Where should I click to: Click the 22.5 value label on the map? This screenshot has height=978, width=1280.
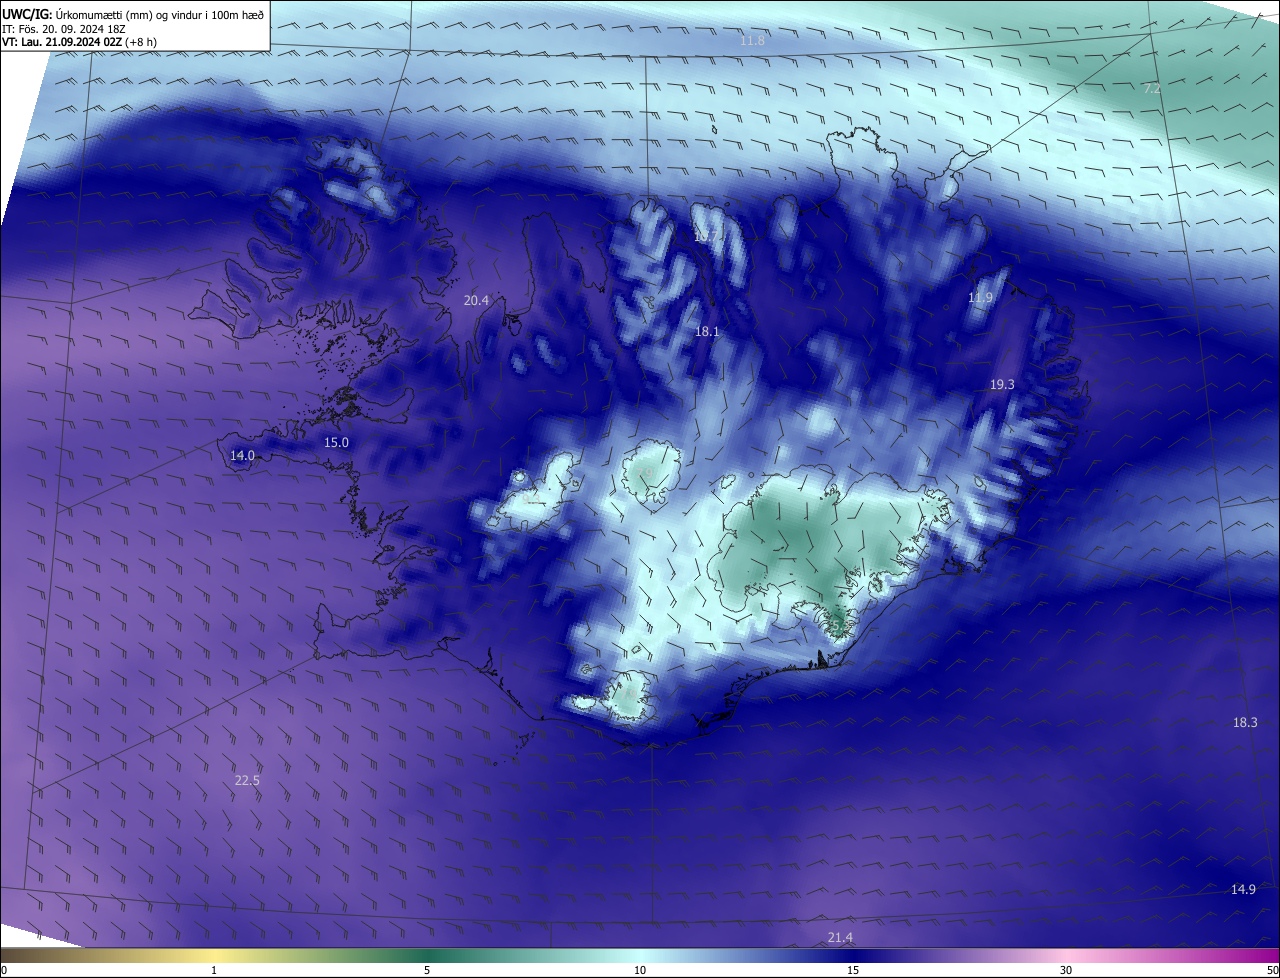[247, 780]
